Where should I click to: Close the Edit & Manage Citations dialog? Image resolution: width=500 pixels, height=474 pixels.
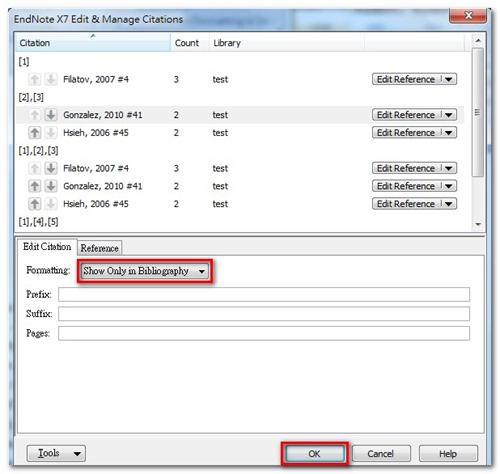click(468, 15)
